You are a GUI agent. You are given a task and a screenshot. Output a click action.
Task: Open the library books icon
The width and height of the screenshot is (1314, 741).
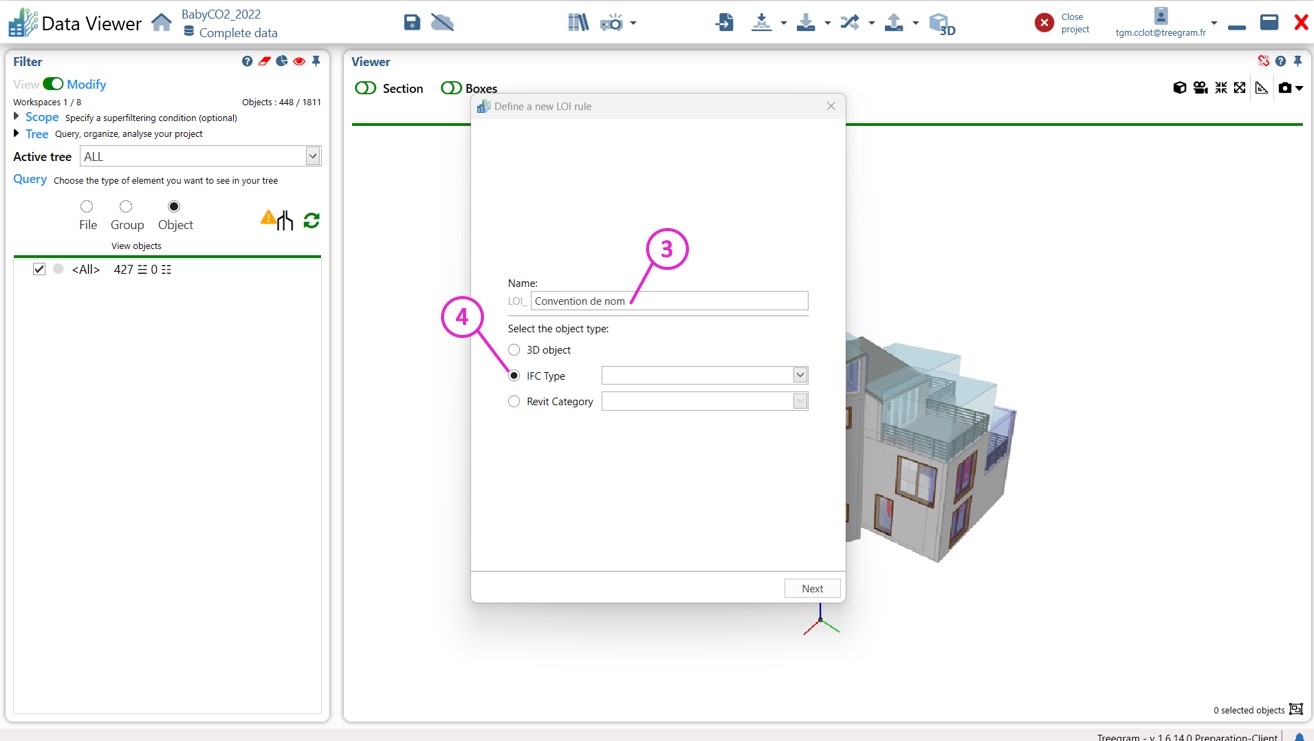pyautogui.click(x=578, y=22)
